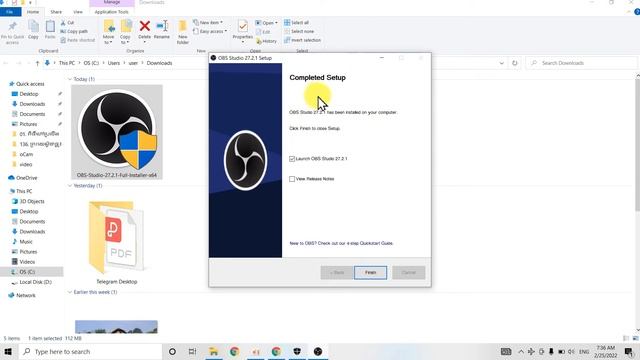This screenshot has height=360, width=640.
Task: Open Videos under This PC
Action: [x=27, y=262]
